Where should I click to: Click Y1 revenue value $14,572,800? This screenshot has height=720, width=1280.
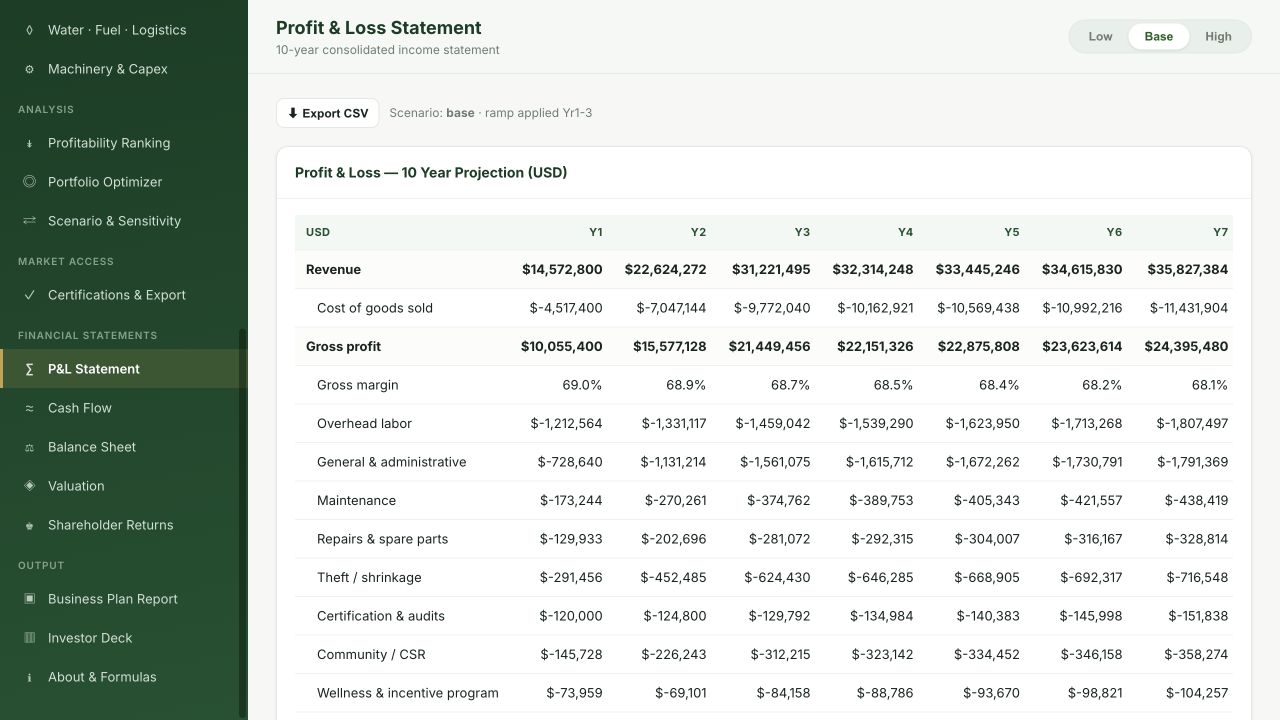point(562,270)
